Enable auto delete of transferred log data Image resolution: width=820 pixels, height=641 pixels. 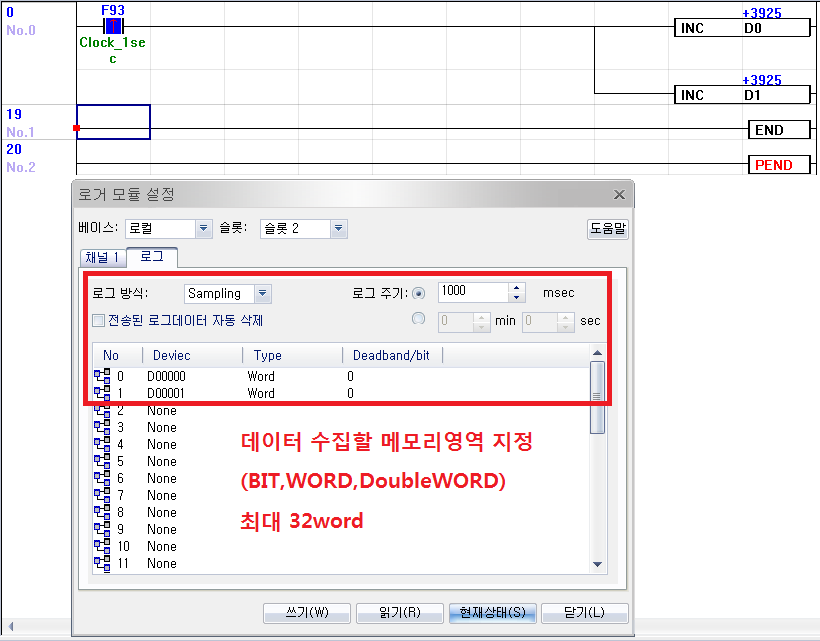[98, 320]
